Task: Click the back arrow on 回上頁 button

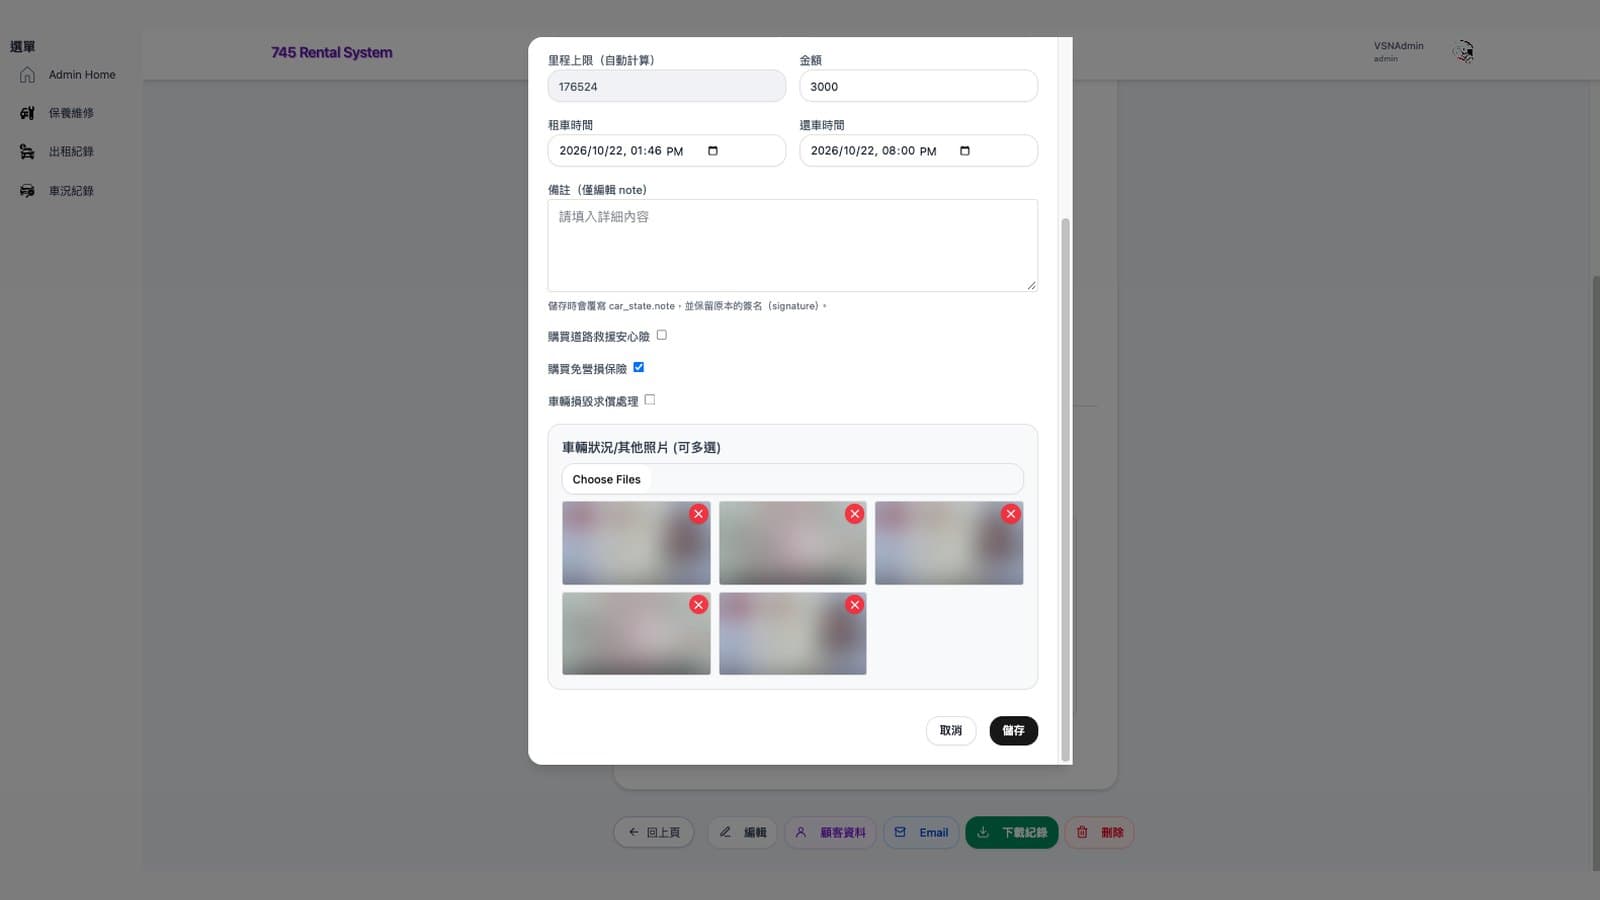Action: click(x=633, y=832)
